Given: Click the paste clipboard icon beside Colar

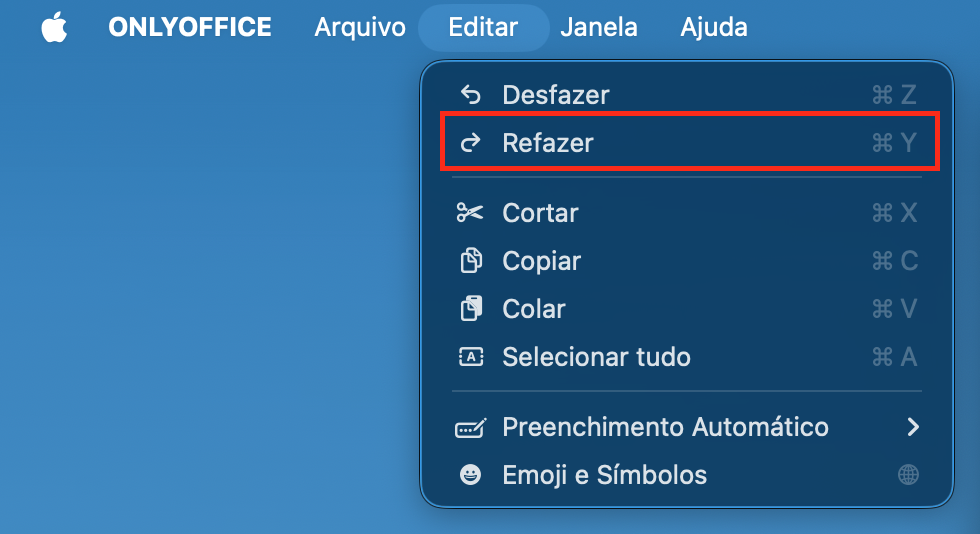Looking at the screenshot, I should 471,308.
